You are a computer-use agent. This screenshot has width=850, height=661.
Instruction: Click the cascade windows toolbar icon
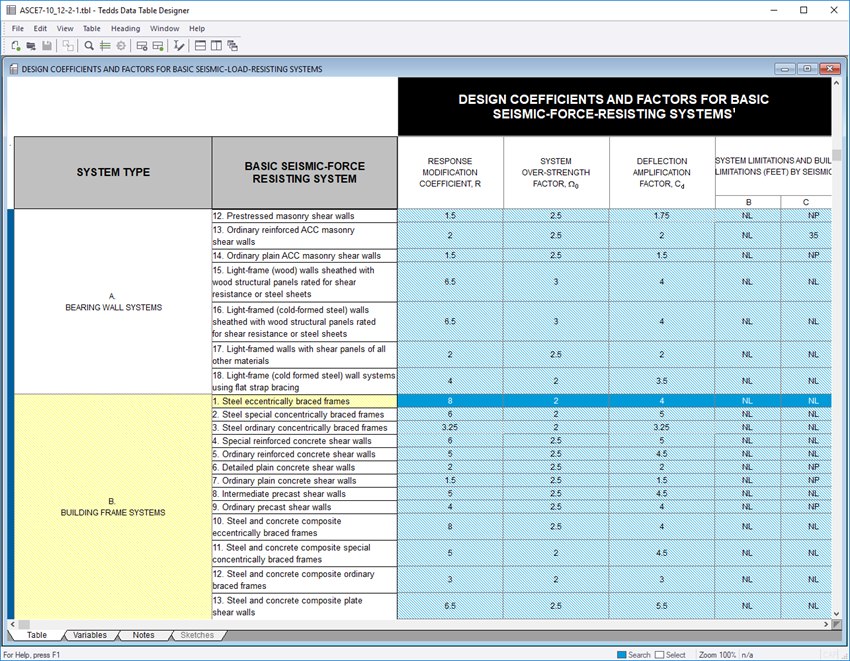click(x=234, y=45)
